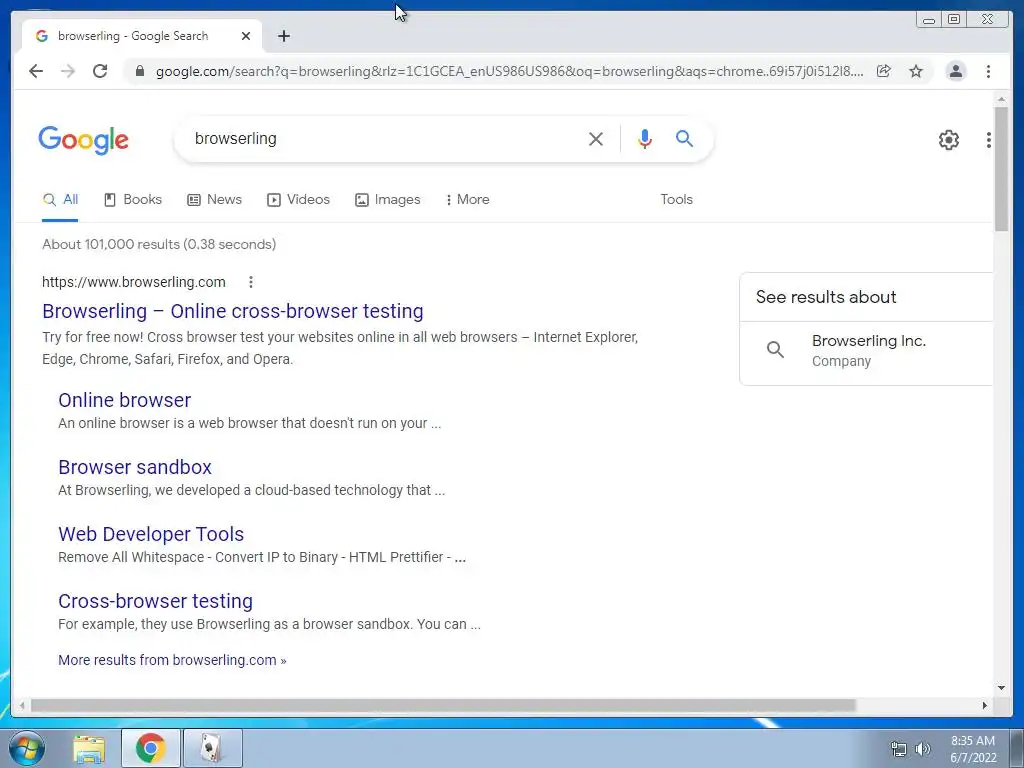The image size is (1024, 768).
Task: Click the Show desktop strip
Action: (1017, 748)
